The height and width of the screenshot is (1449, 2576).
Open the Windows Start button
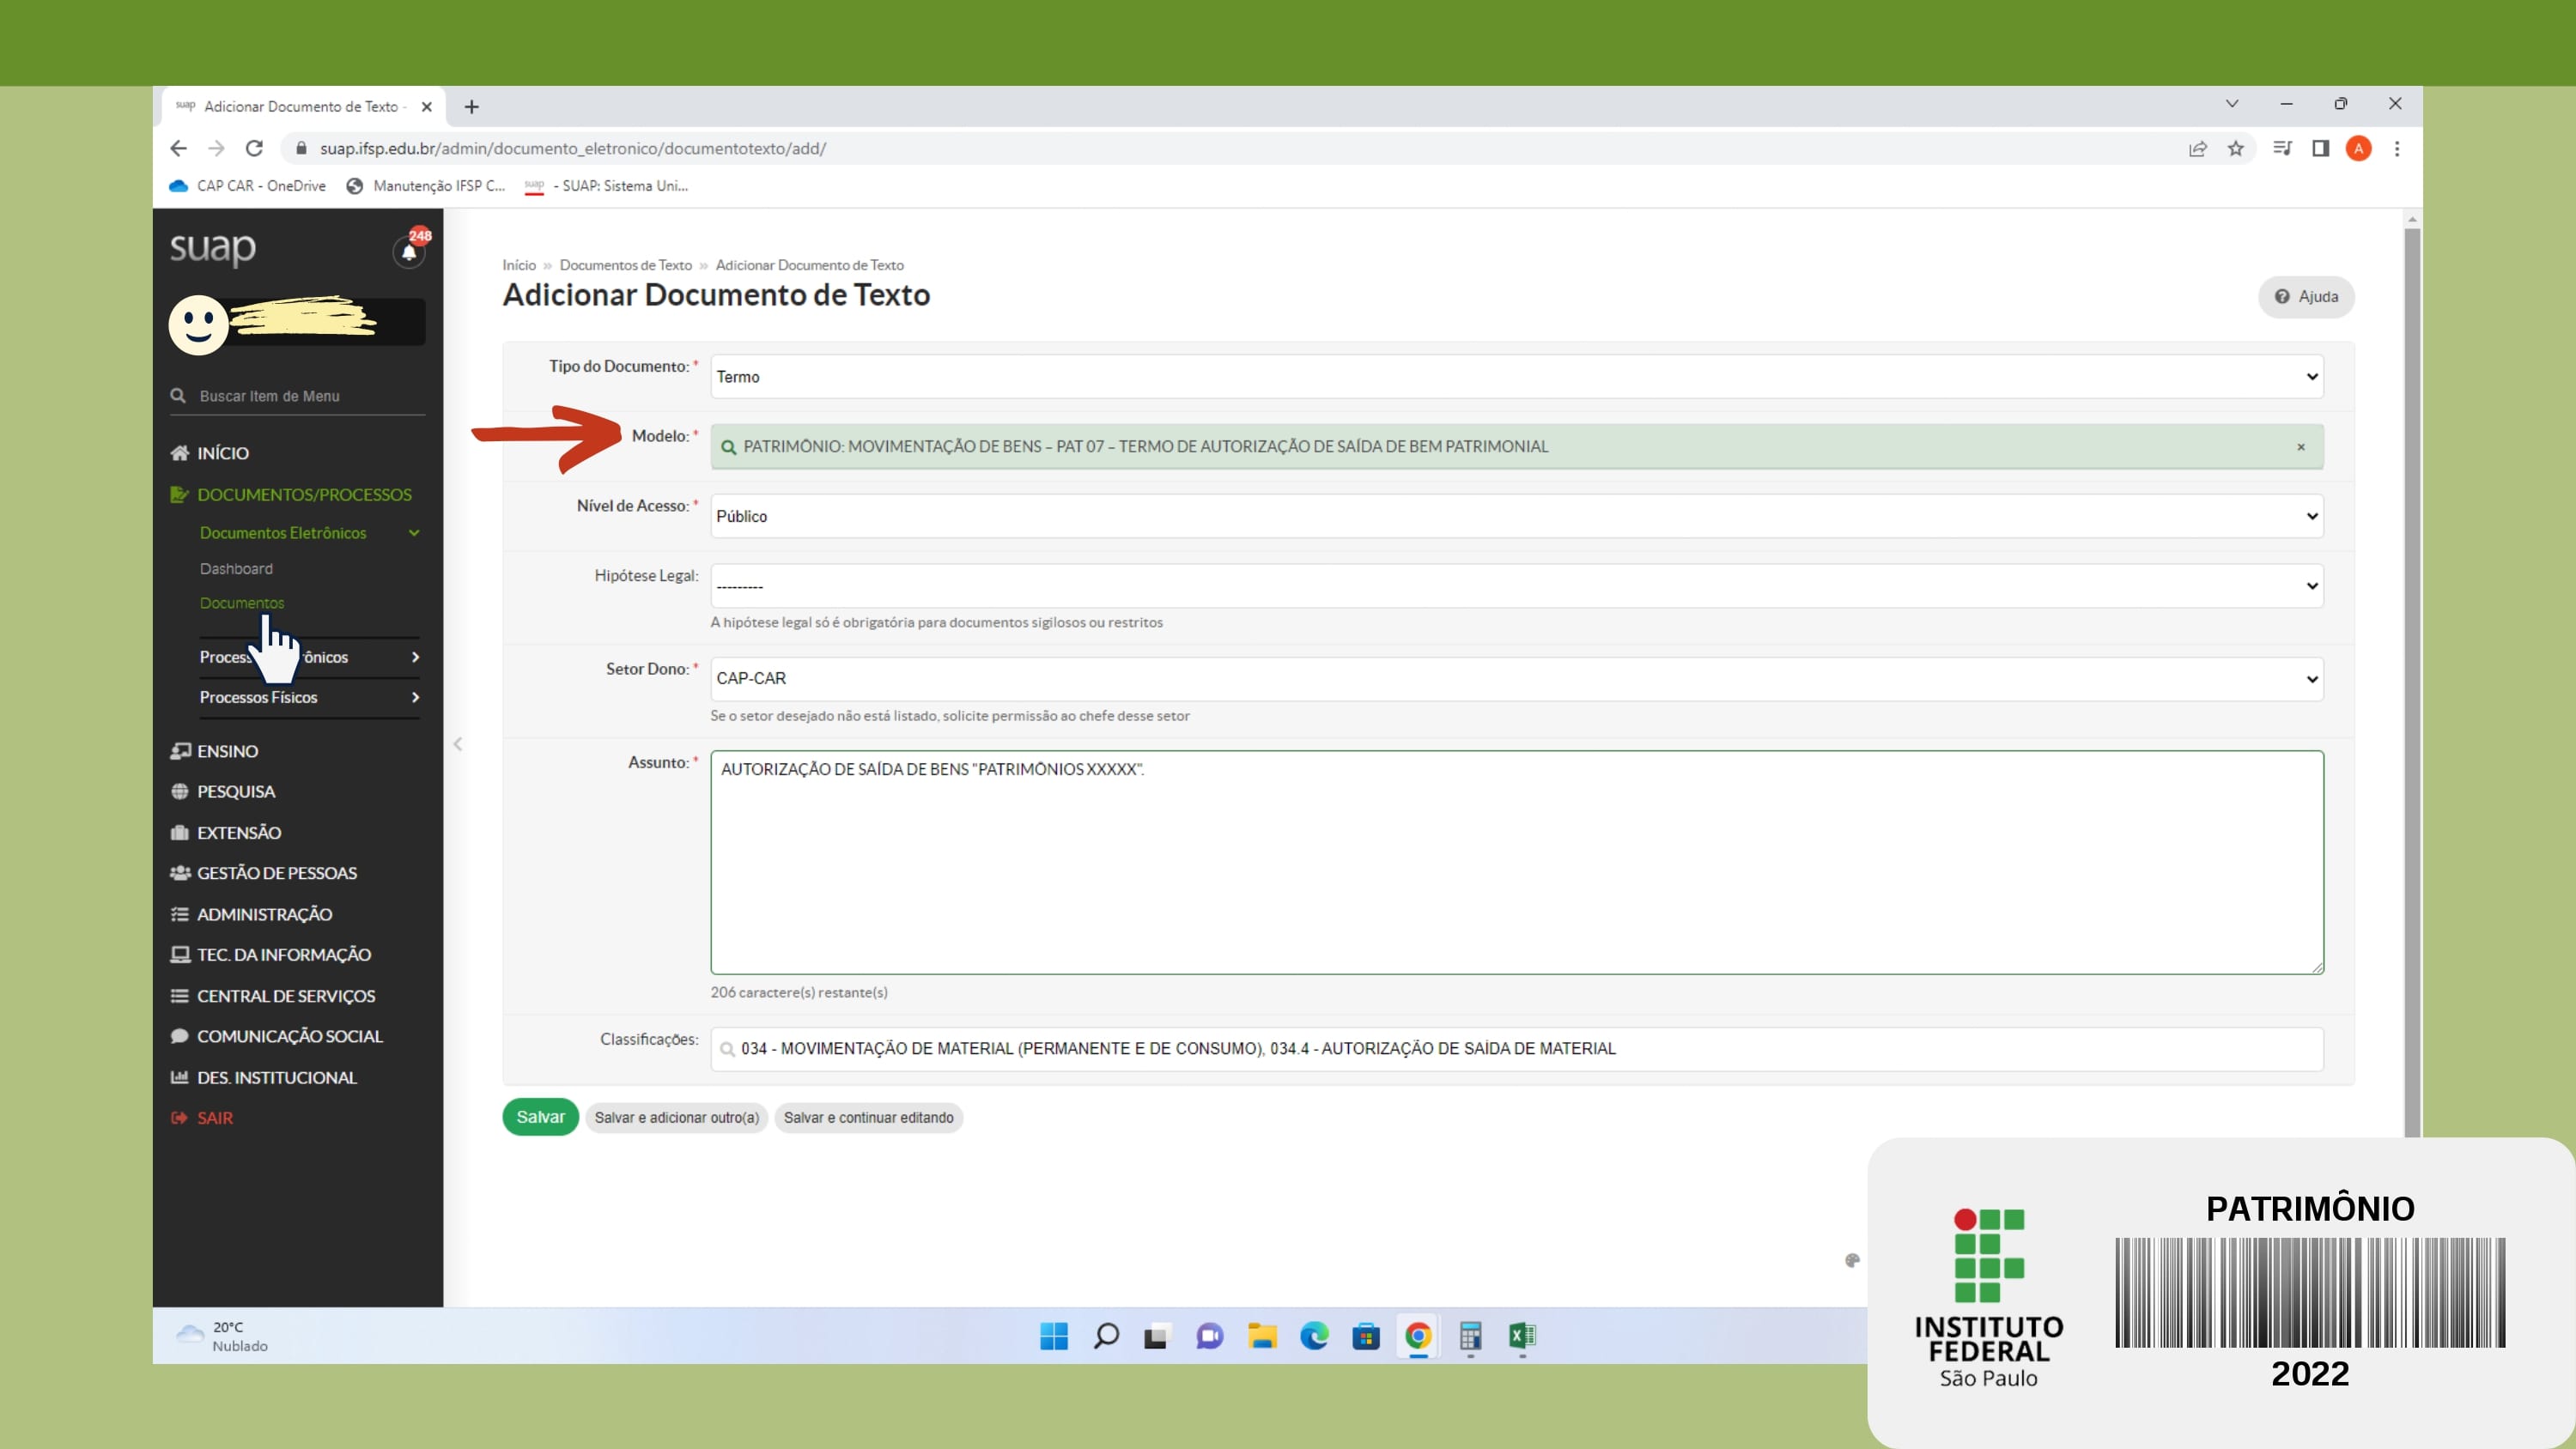coord(1053,1336)
